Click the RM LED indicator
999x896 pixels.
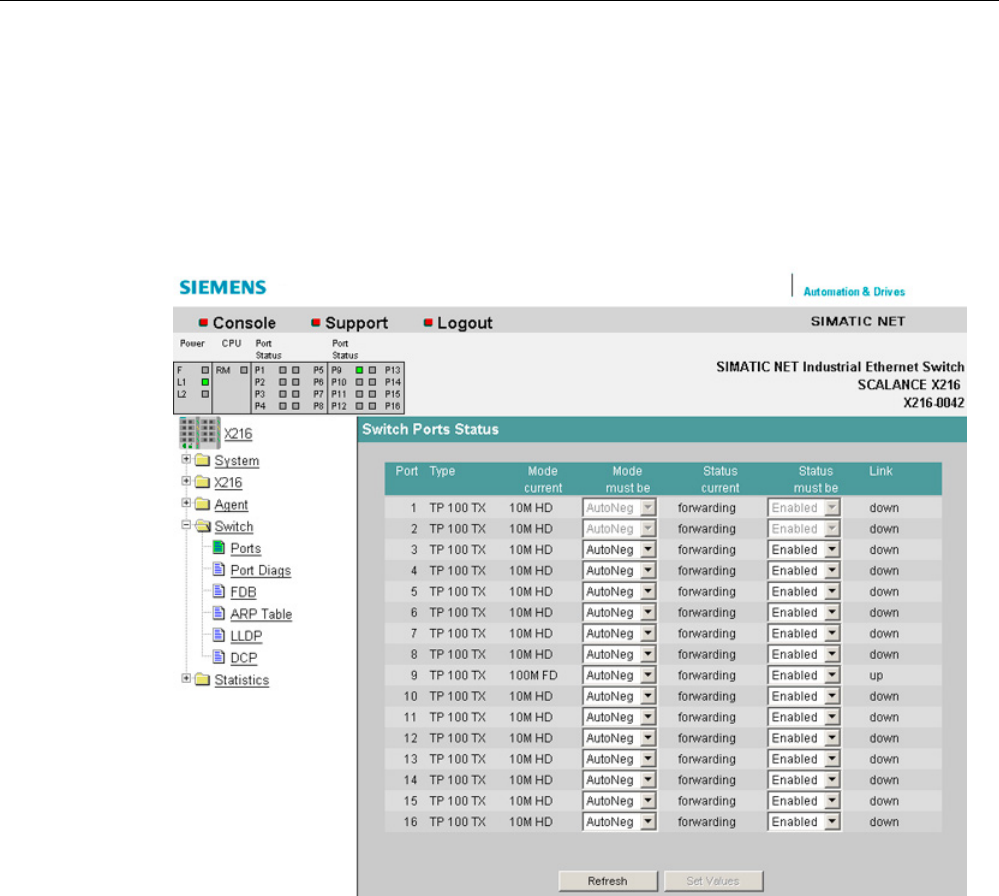[x=244, y=370]
